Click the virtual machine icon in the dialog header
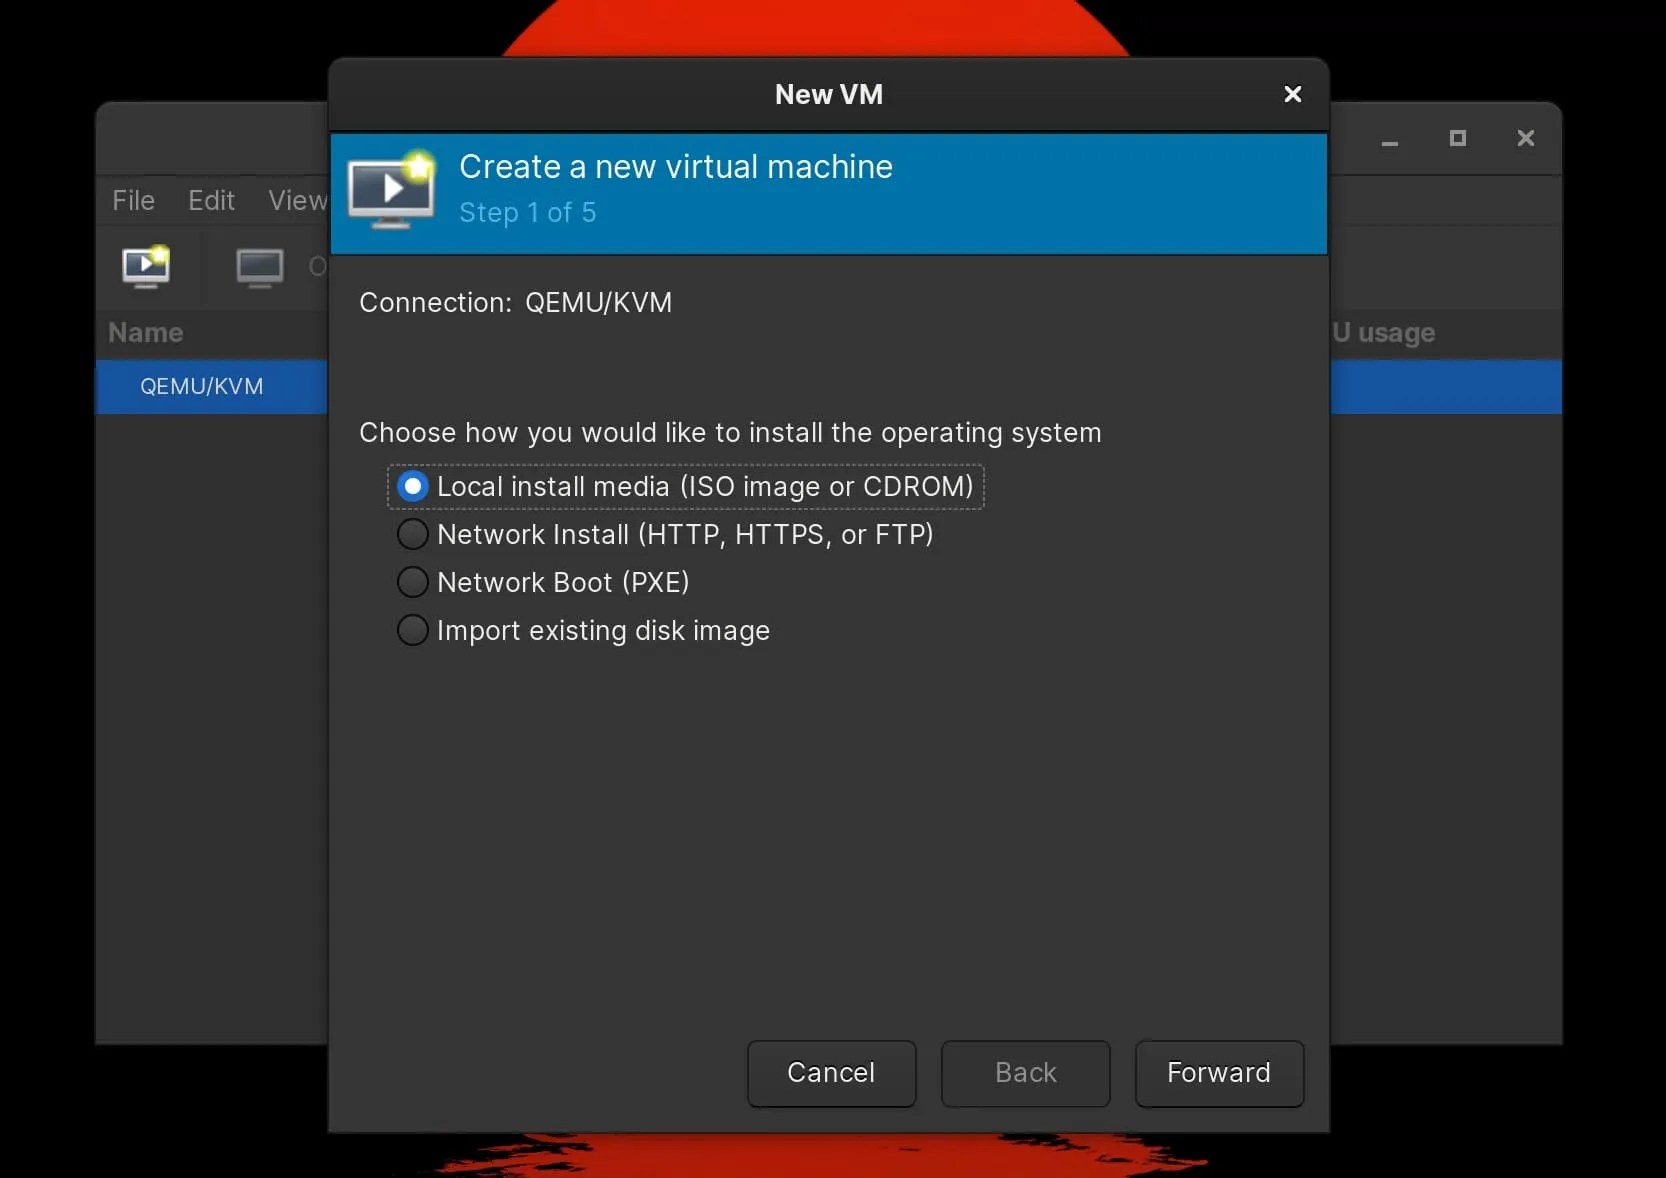The height and width of the screenshot is (1178, 1666). 390,190
